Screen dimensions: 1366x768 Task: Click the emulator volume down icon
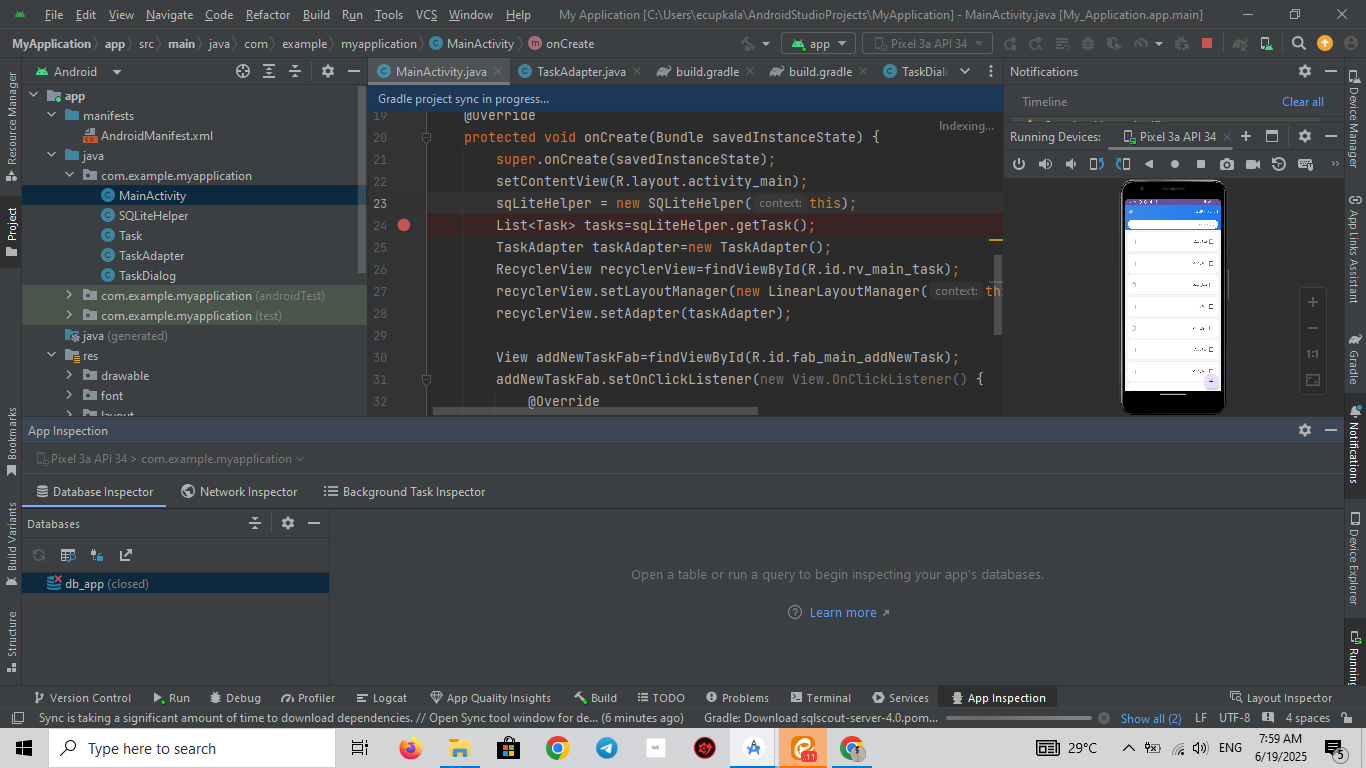[1071, 164]
